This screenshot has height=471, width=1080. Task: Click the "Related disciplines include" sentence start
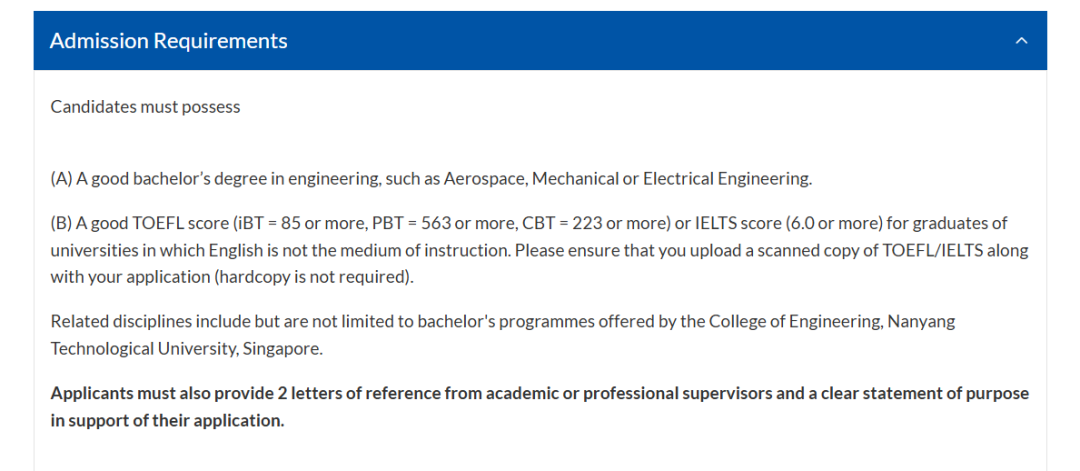142,321
